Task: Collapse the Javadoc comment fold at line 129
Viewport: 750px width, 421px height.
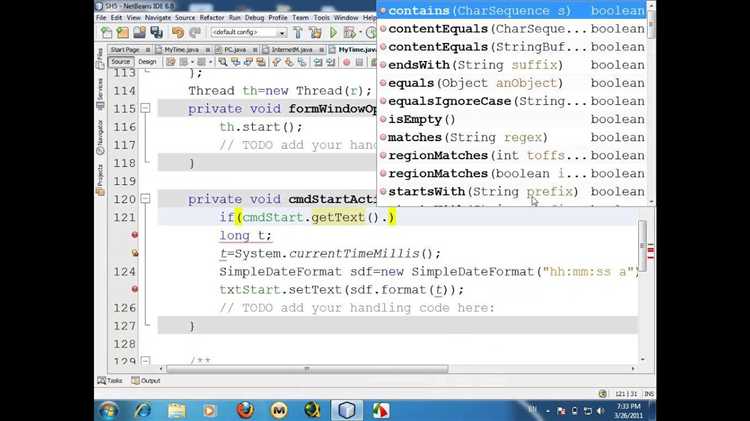Action: (145, 360)
